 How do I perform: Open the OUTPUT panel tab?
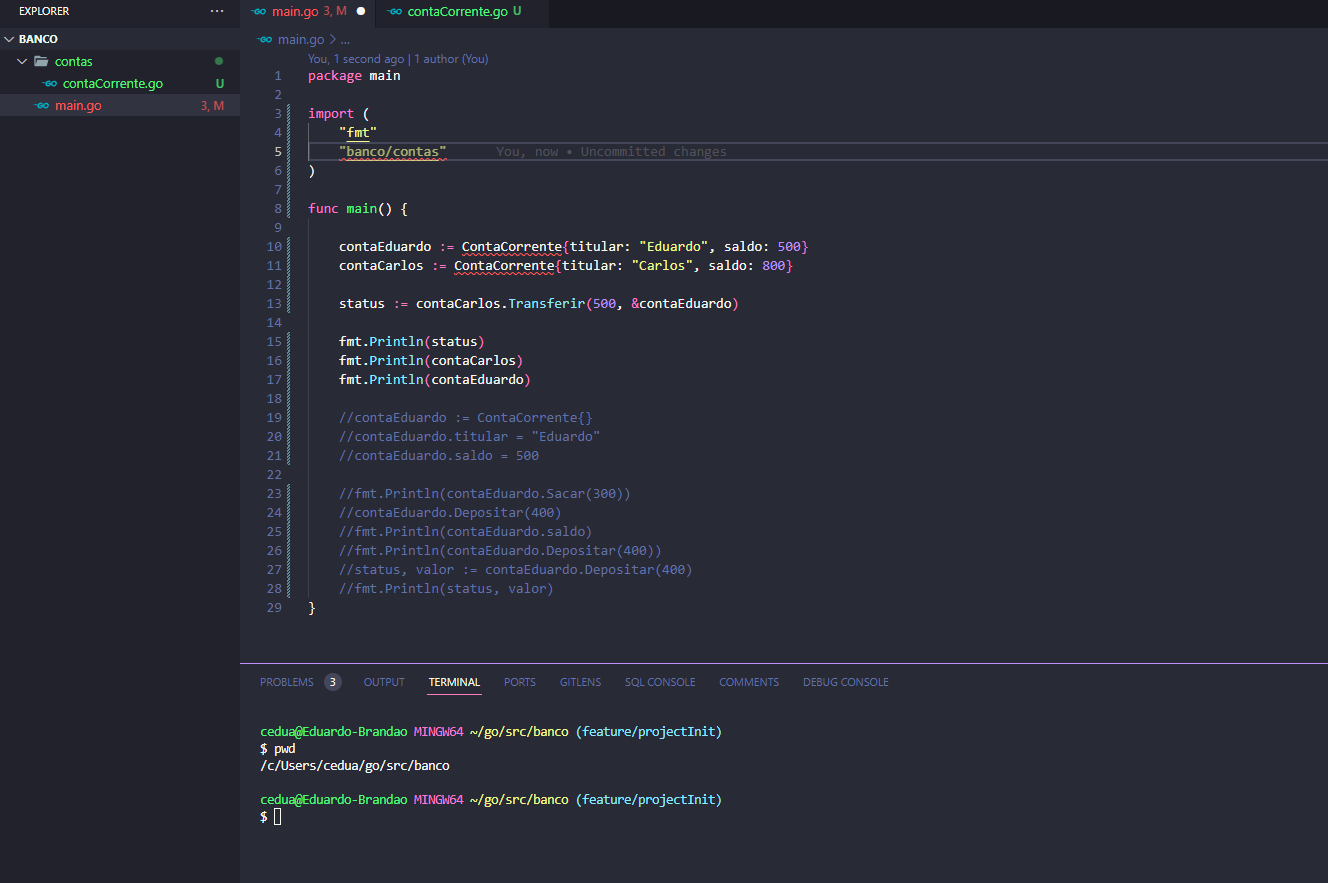click(384, 682)
